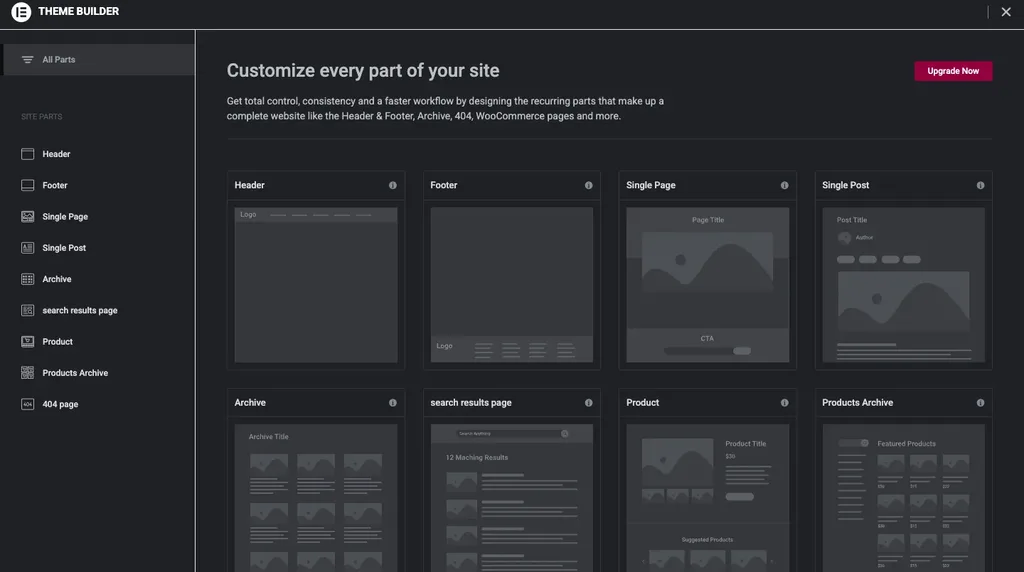Click heading Customize every part of your site

(363, 71)
